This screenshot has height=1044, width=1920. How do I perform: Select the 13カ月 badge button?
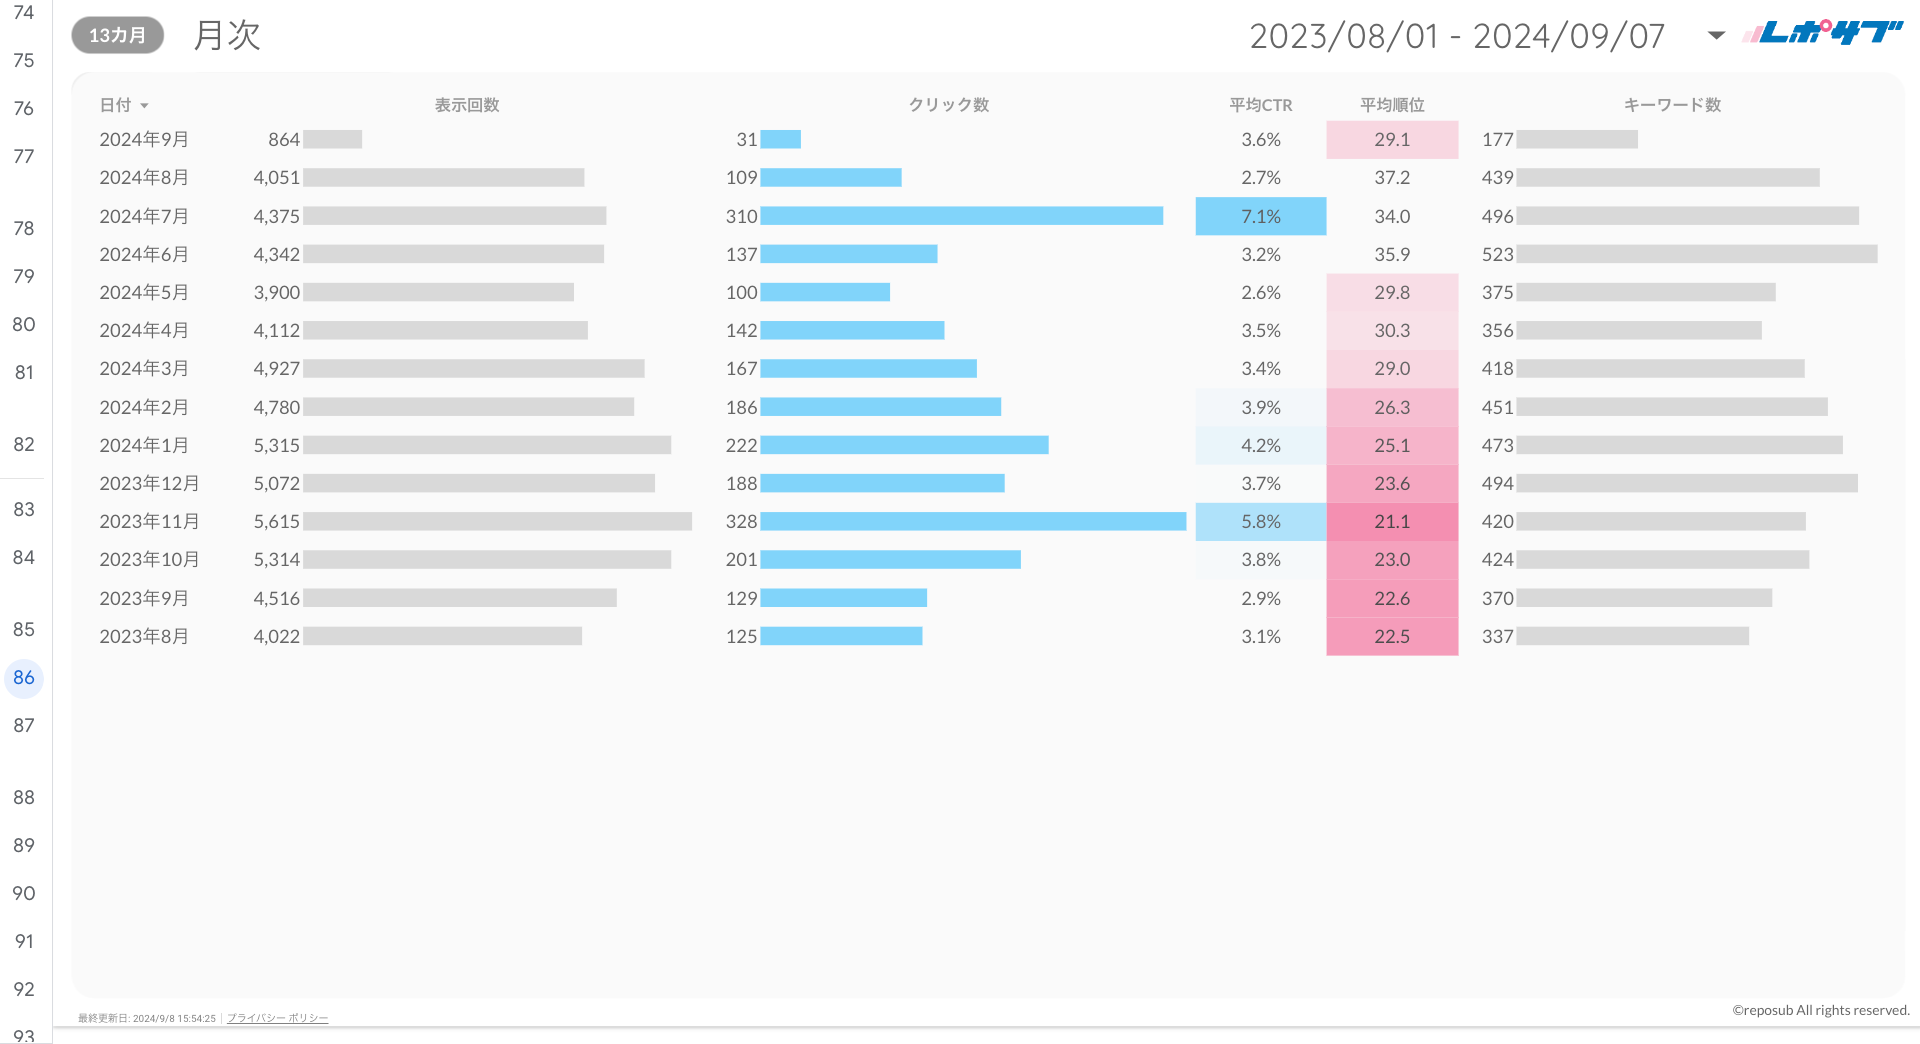tap(117, 35)
